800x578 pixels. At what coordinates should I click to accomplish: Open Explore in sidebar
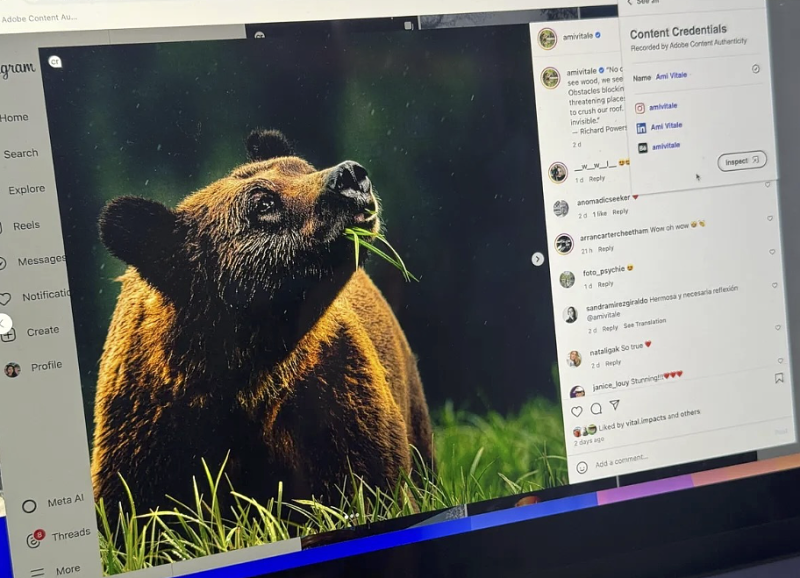(27, 189)
